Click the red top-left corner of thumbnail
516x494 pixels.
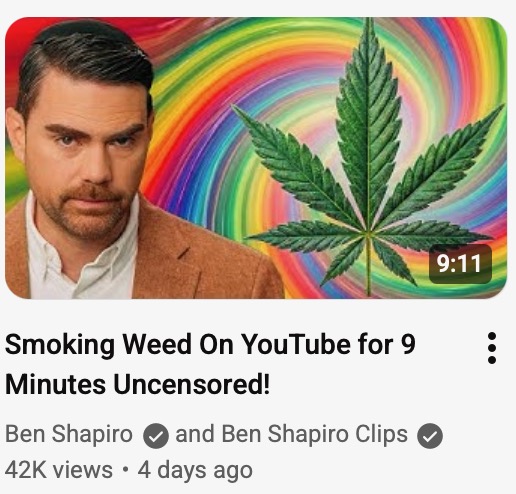coord(18,30)
